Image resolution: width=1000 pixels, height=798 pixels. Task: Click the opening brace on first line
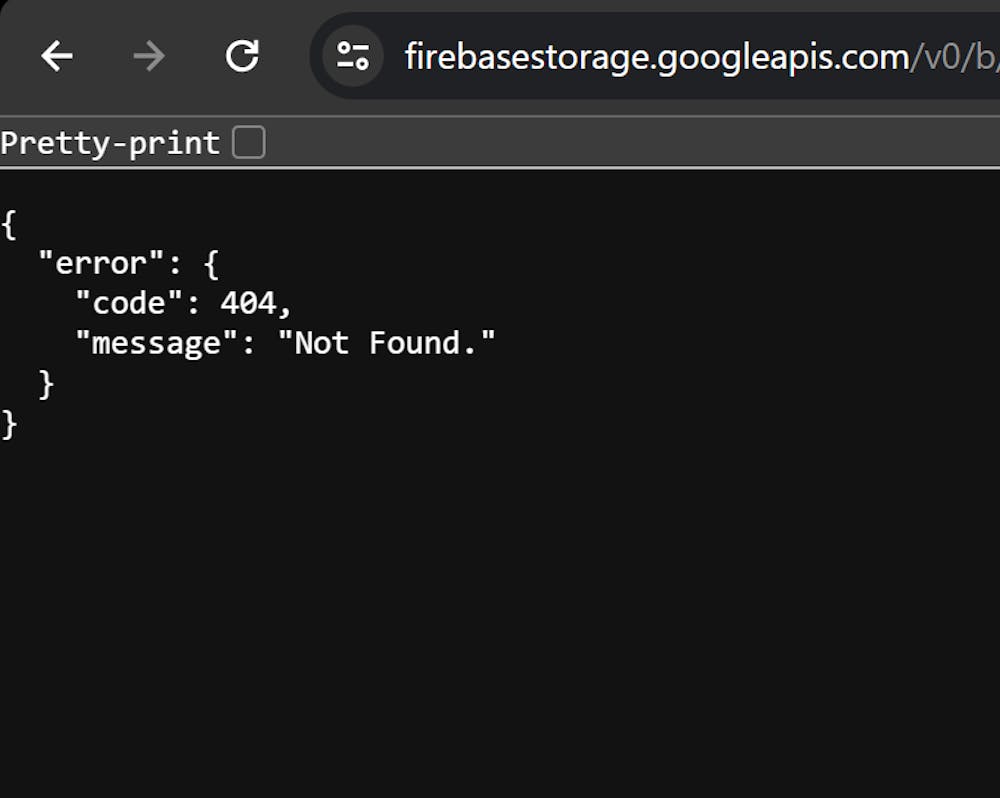pyautogui.click(x=9, y=224)
